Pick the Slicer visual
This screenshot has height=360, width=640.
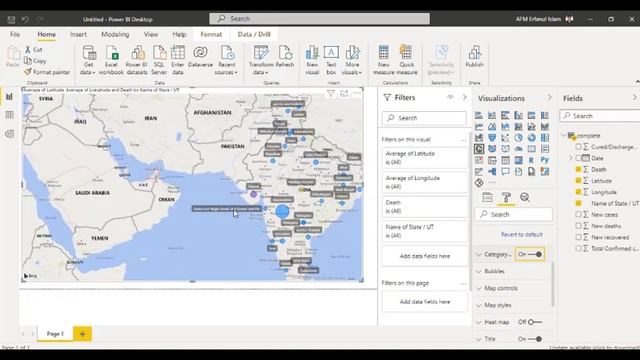pos(492,160)
